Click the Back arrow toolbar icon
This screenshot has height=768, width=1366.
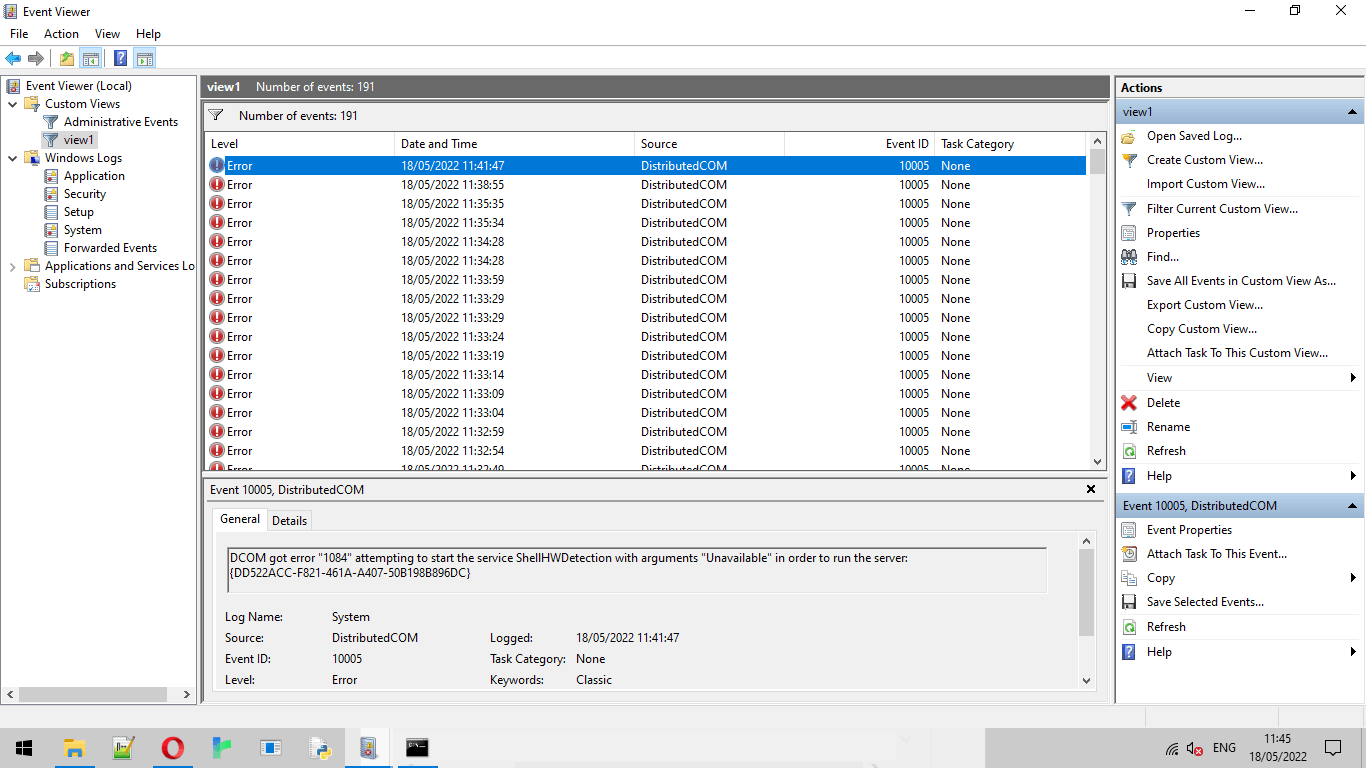pyautogui.click(x=13, y=58)
